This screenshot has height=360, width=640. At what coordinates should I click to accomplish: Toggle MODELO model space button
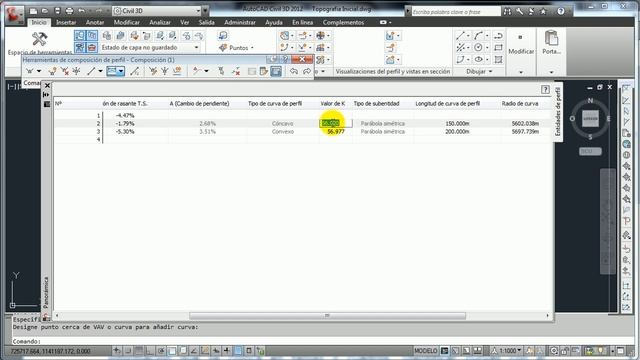pyautogui.click(x=426, y=351)
